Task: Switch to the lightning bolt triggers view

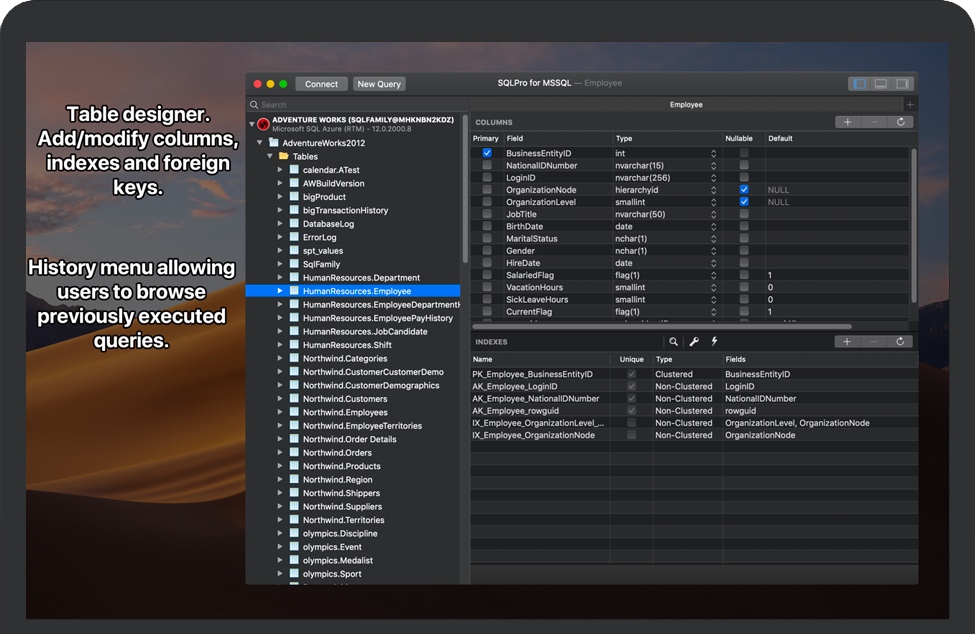Action: [x=714, y=342]
